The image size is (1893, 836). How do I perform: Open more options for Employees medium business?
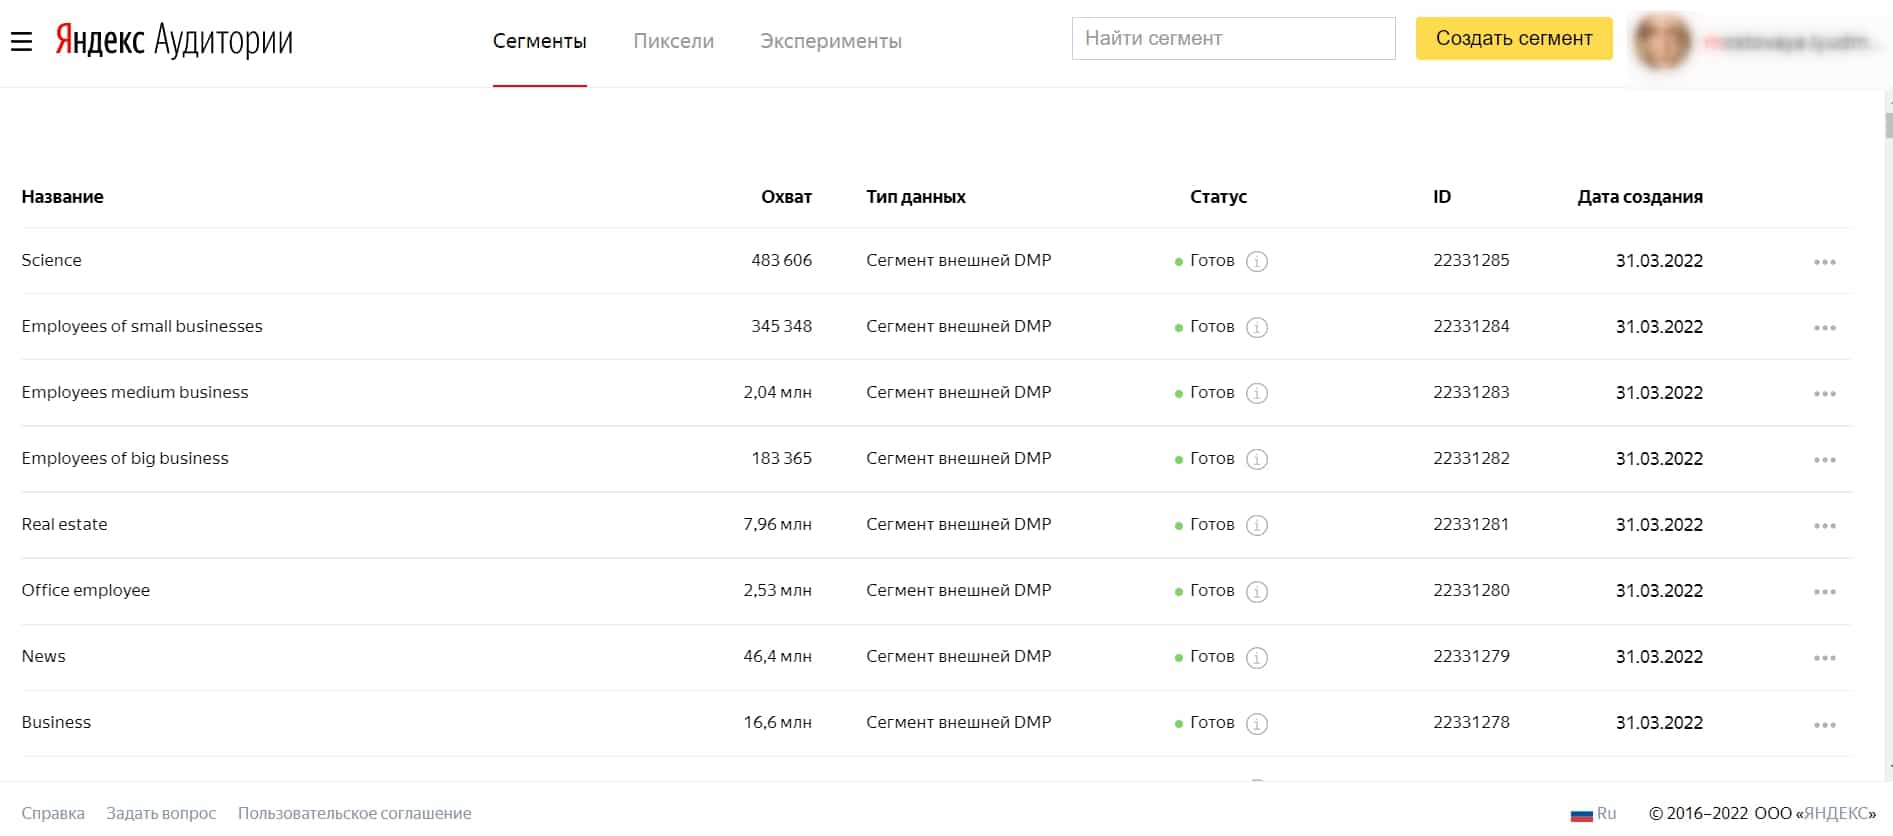[1824, 394]
